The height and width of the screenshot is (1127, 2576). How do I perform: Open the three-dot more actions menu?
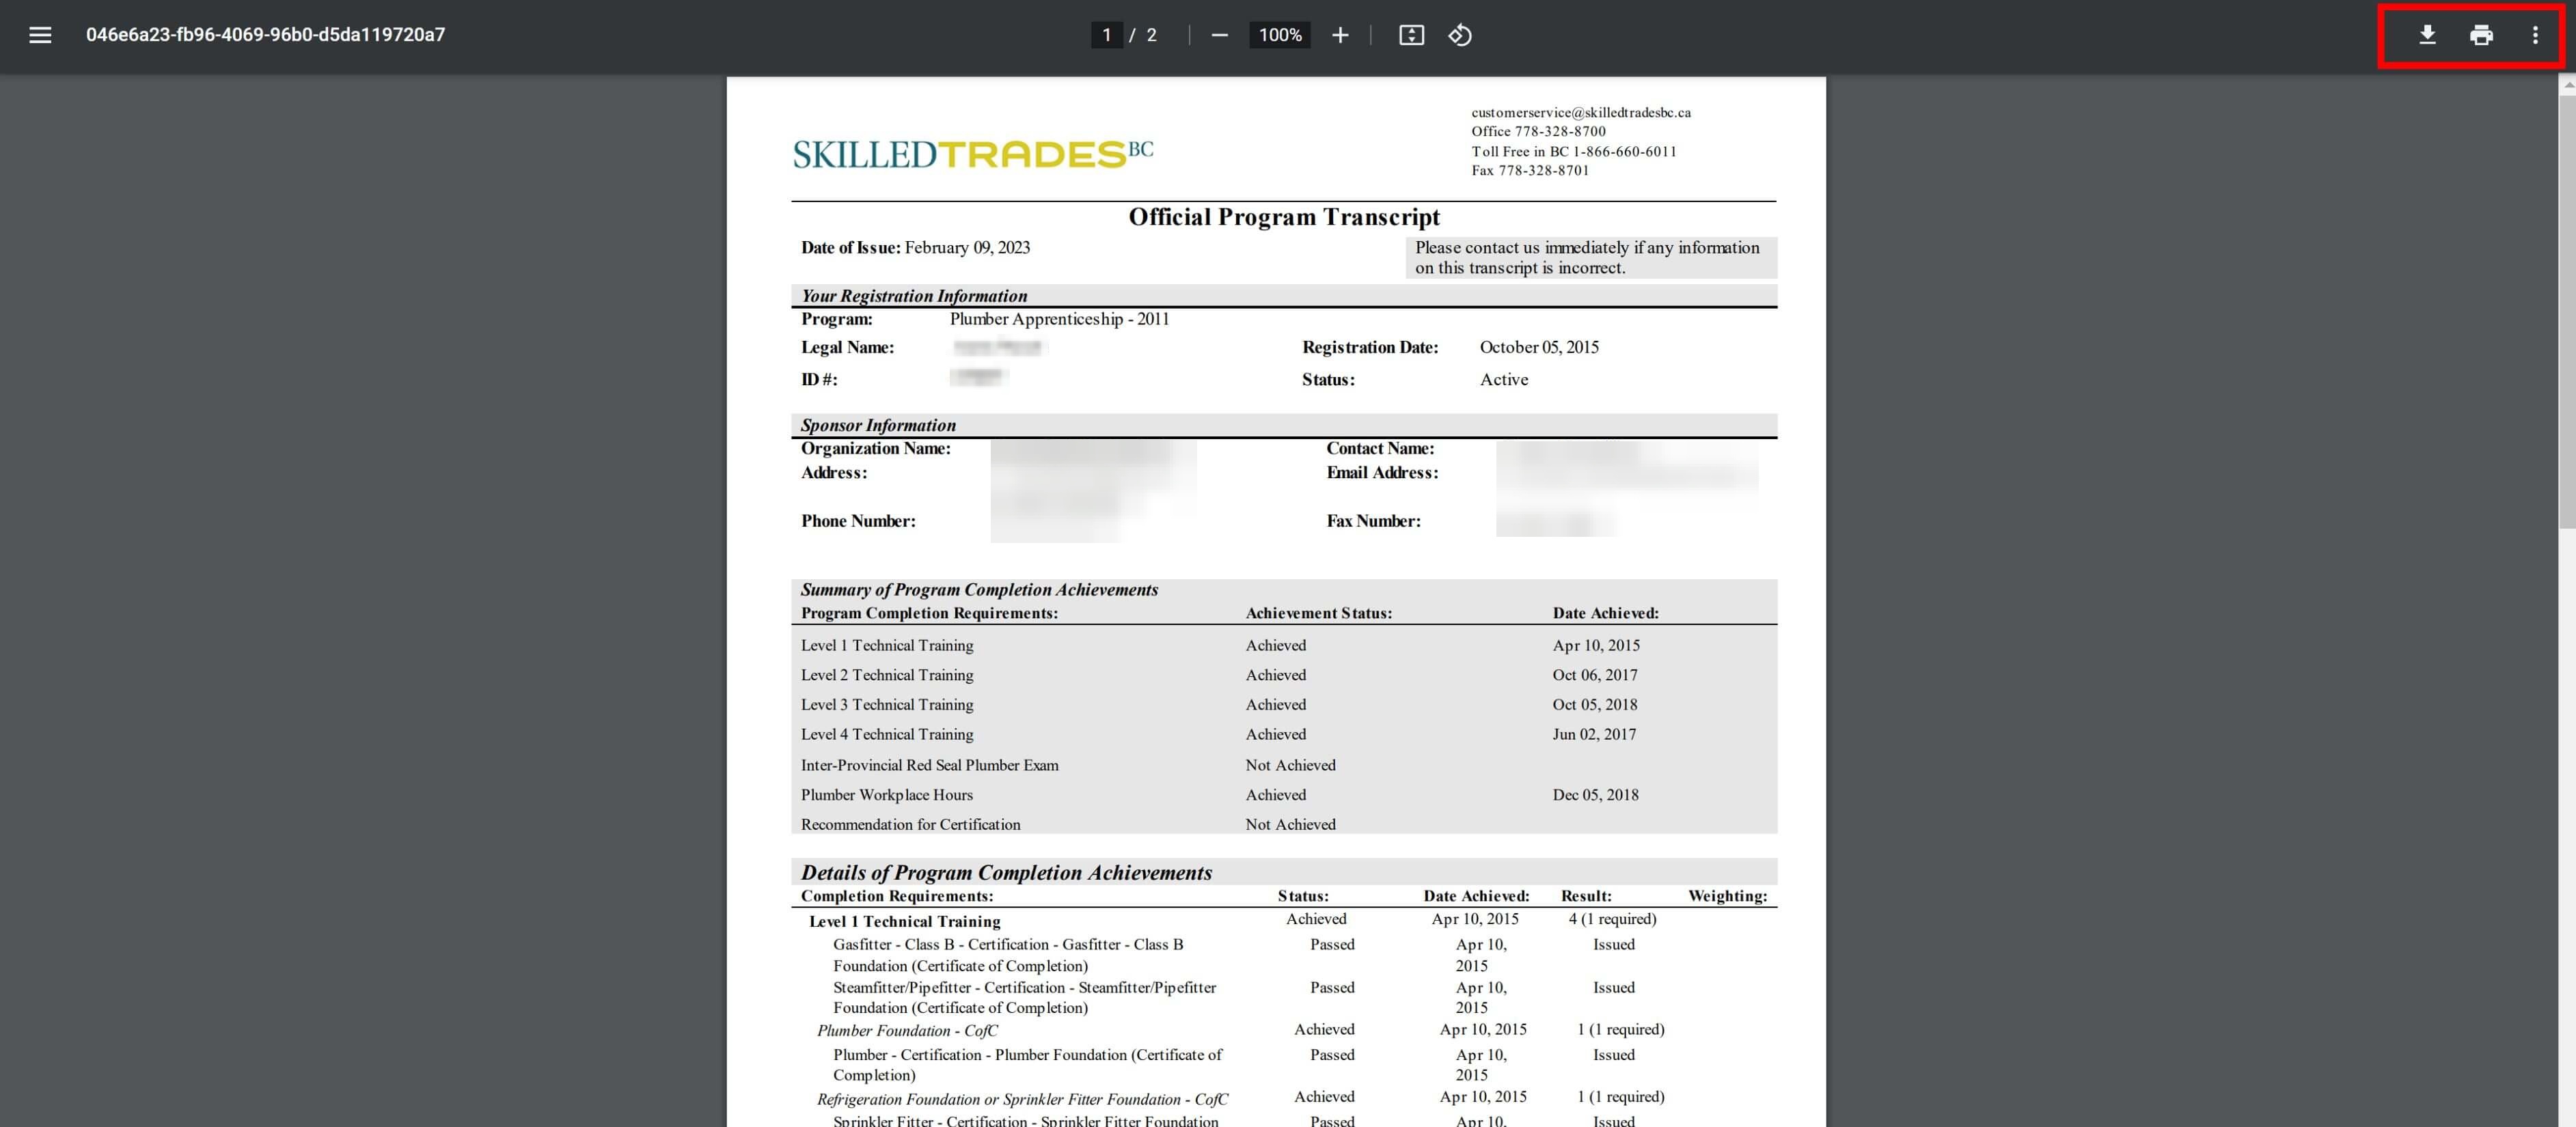pyautogui.click(x=2535, y=35)
